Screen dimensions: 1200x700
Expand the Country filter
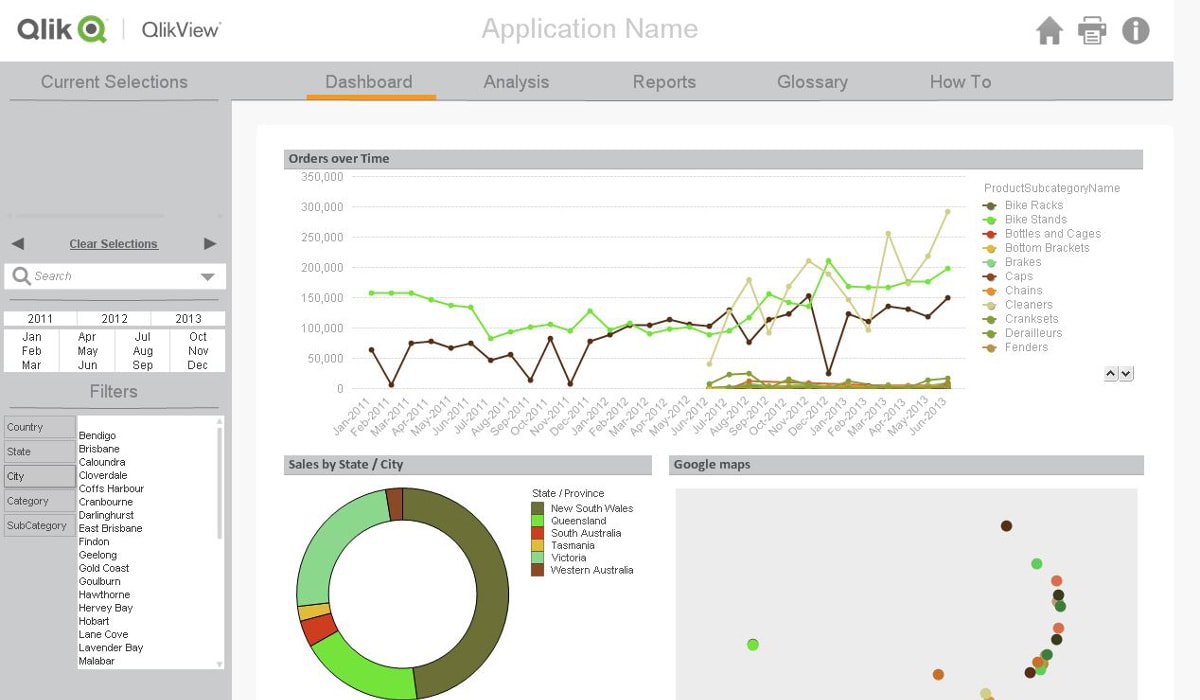tap(38, 427)
